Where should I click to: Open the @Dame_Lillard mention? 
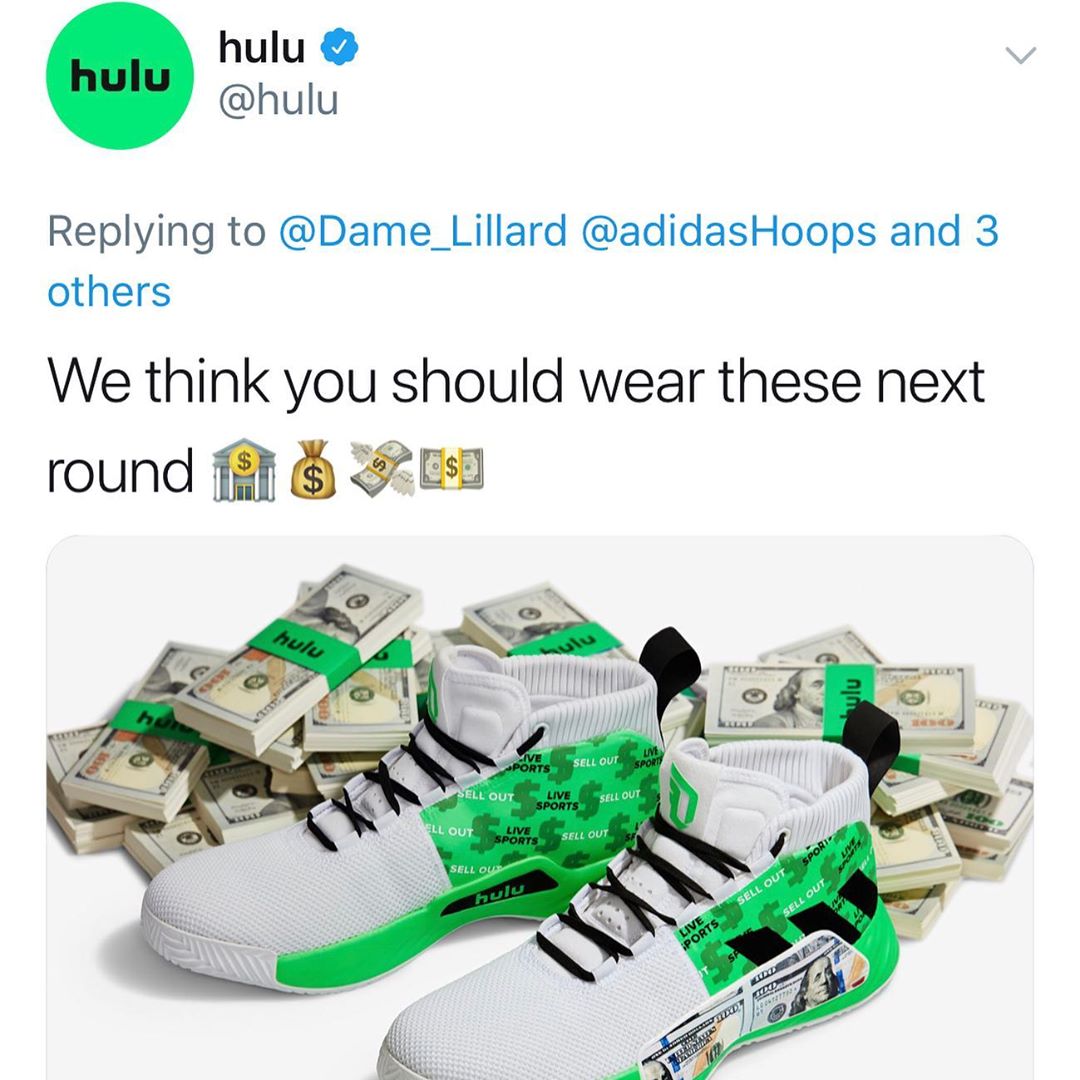point(423,231)
